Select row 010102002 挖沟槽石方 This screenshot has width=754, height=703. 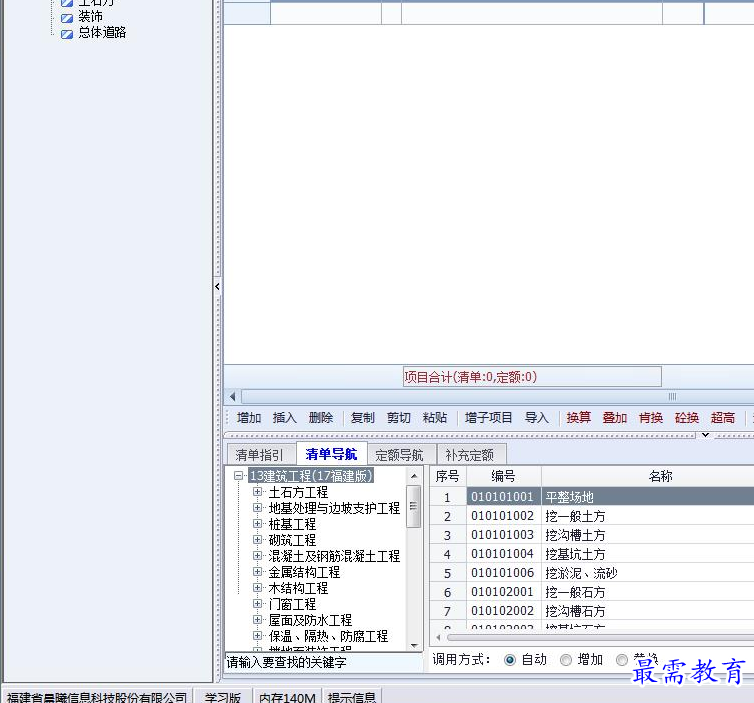591,611
